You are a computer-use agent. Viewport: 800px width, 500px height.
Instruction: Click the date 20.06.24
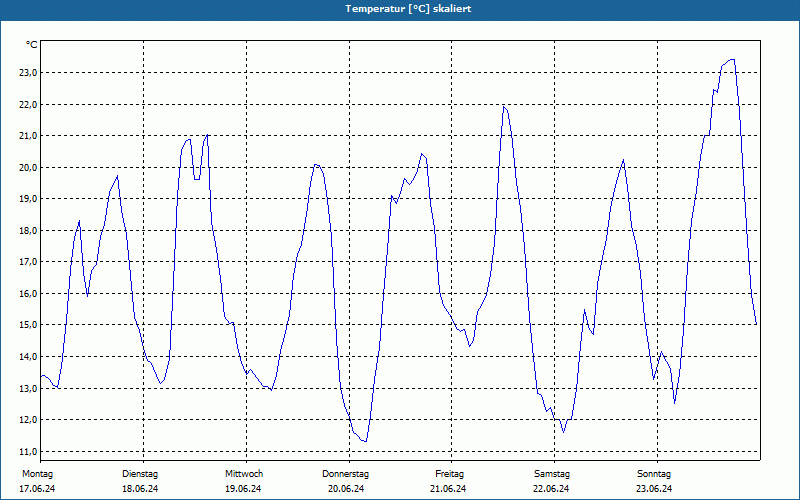click(346, 489)
